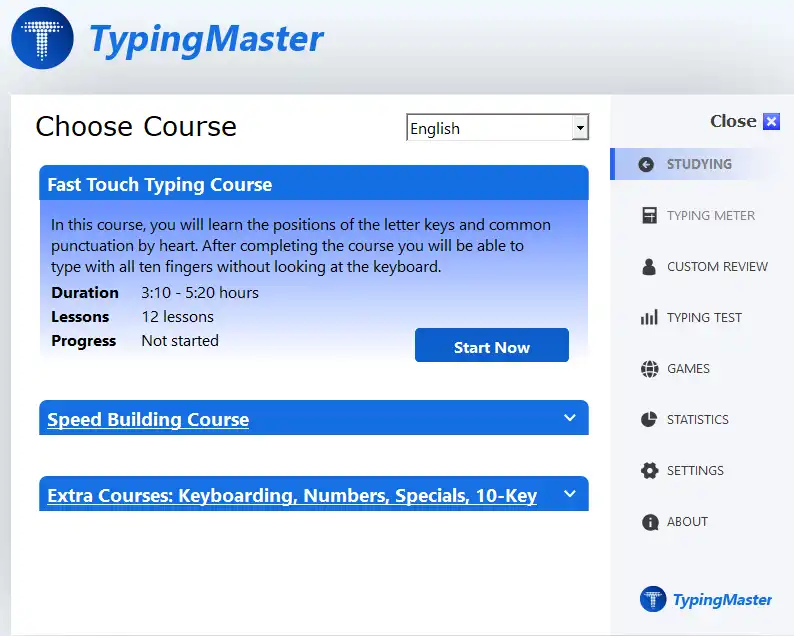Click the small TypingMaster logo in sidebar

653,599
